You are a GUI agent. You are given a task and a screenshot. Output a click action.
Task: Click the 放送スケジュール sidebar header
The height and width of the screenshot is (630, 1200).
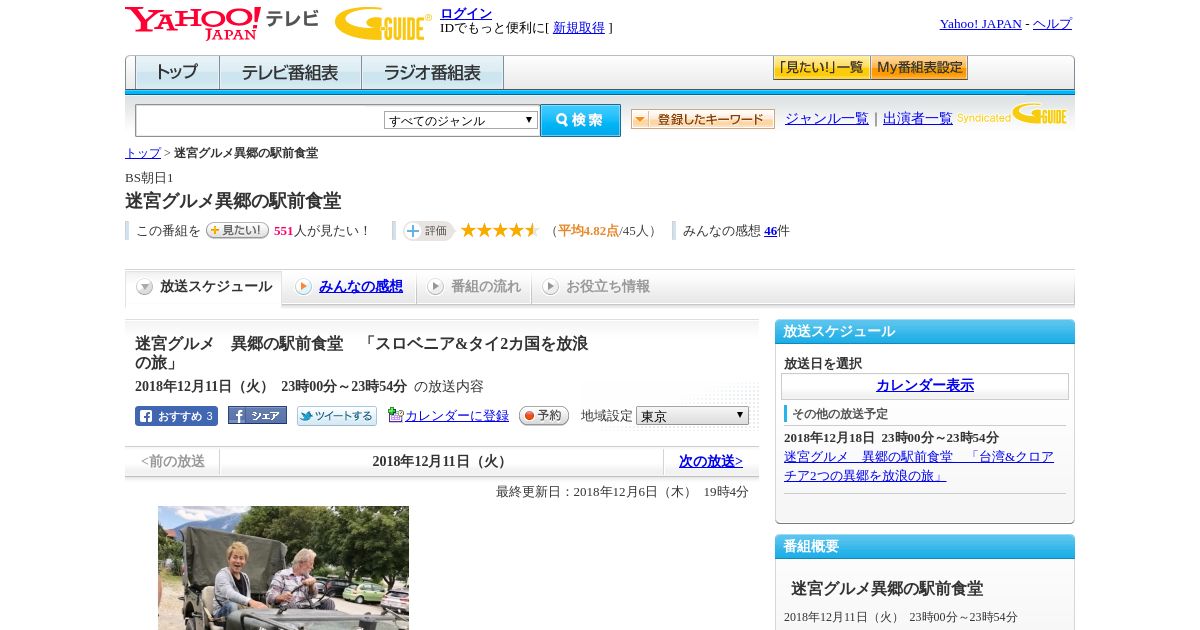pyautogui.click(x=925, y=332)
